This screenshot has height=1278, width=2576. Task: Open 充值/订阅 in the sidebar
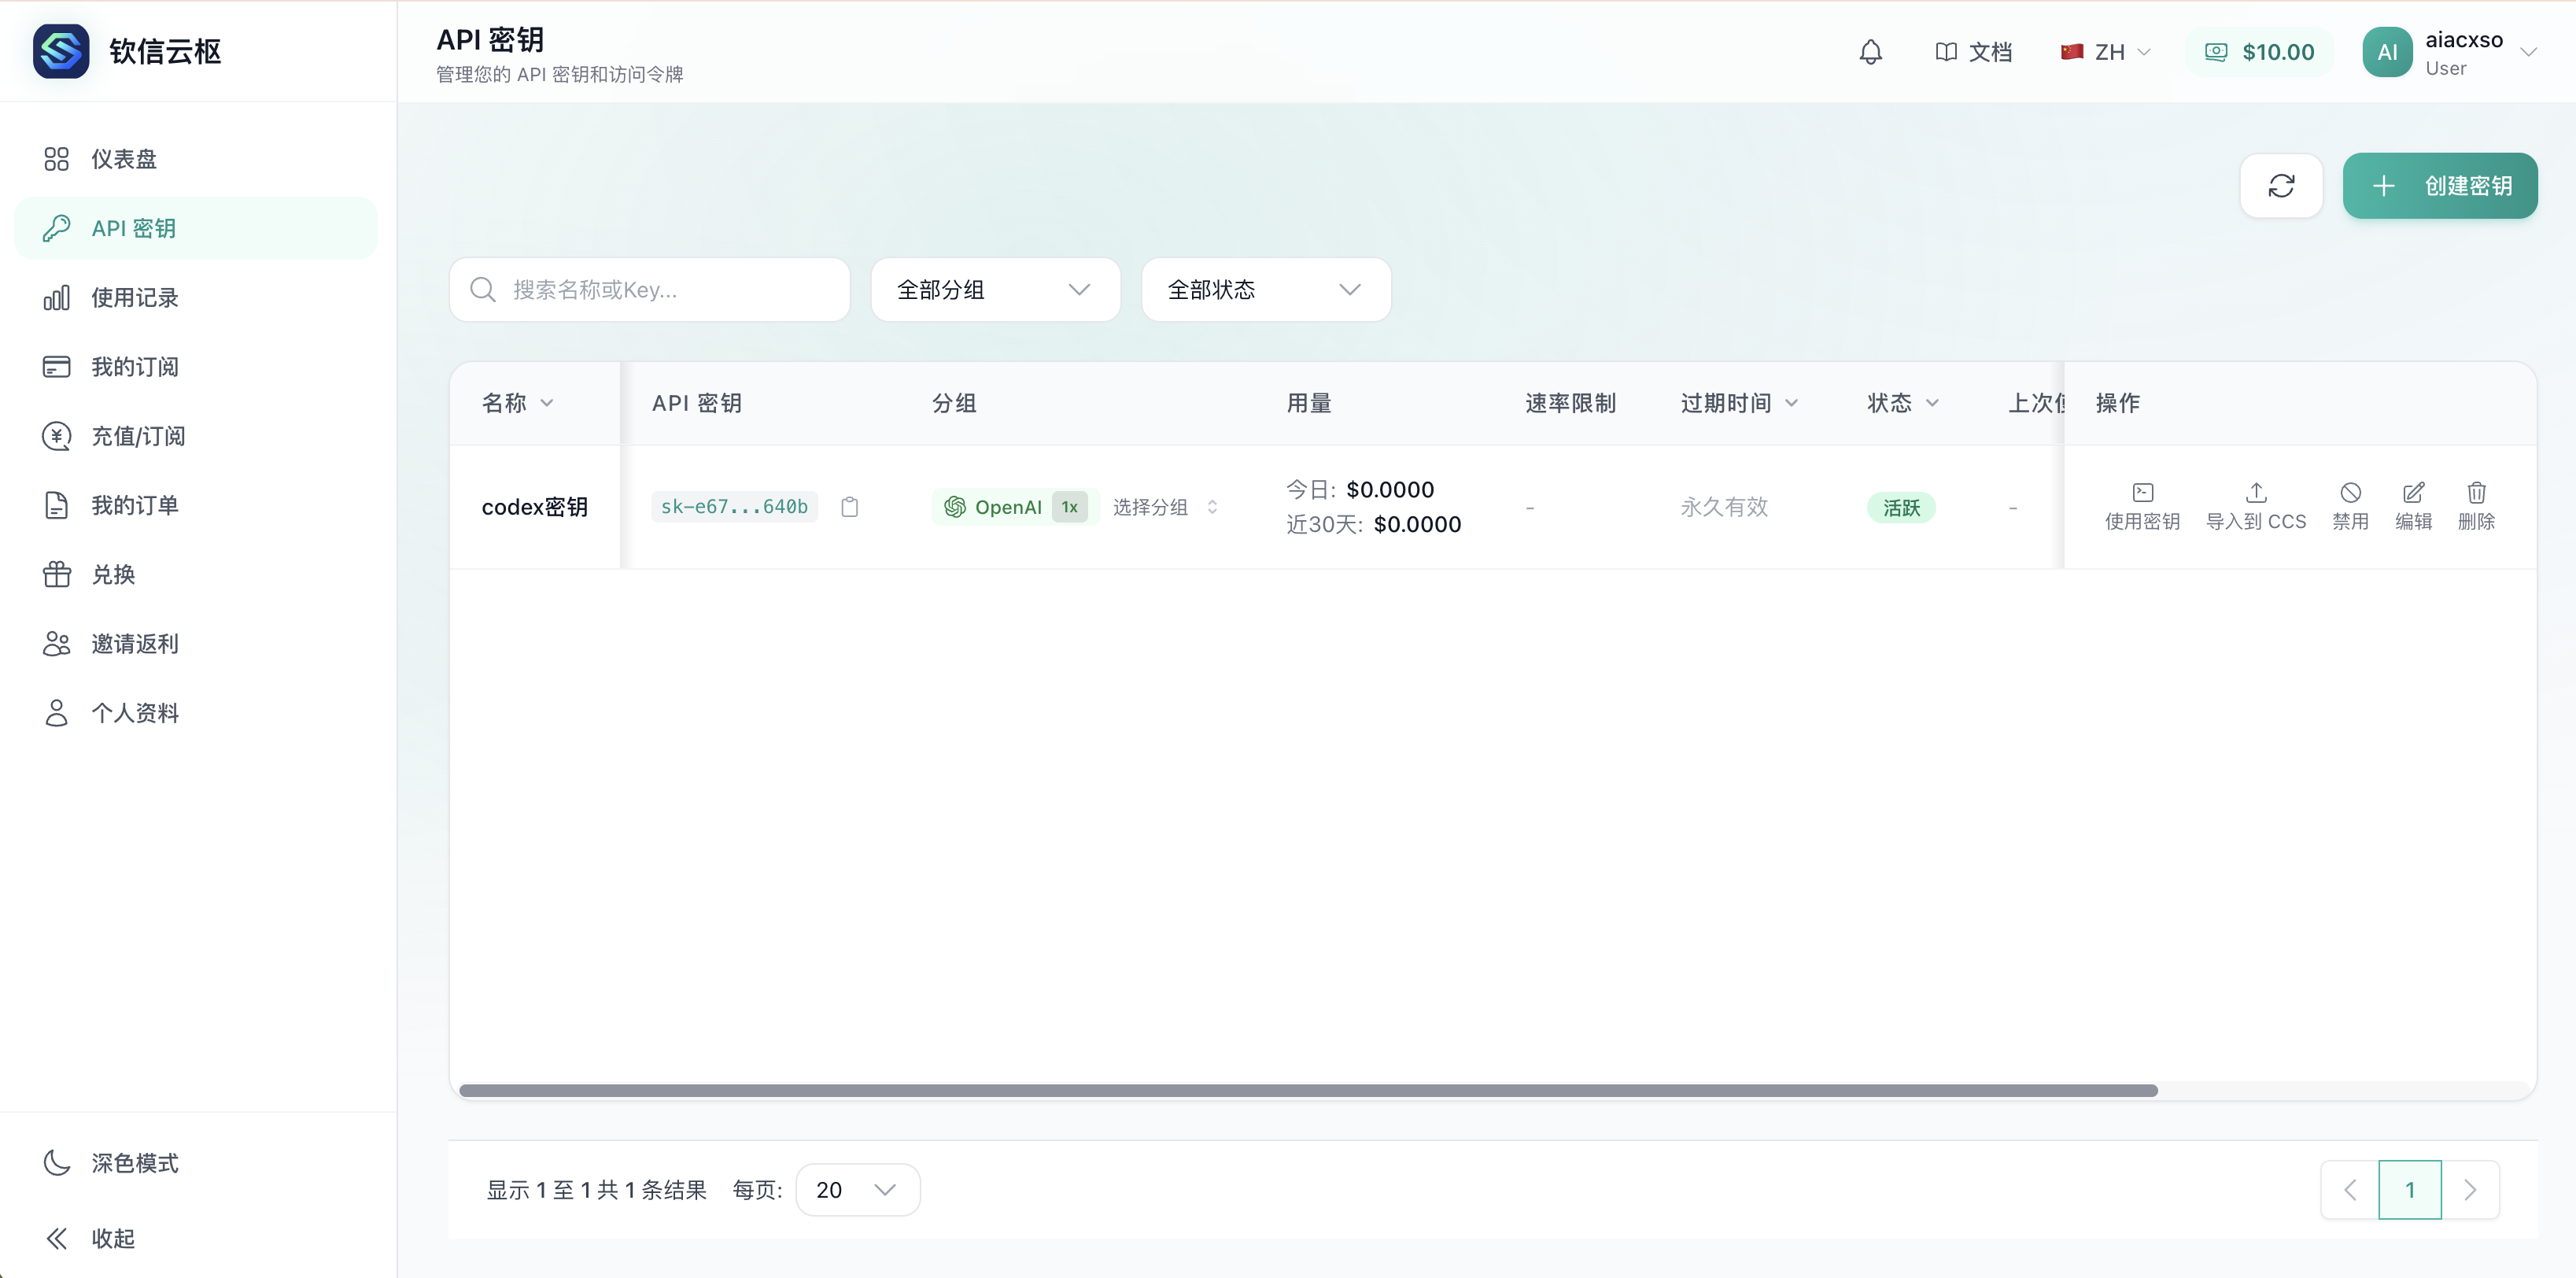pos(196,436)
